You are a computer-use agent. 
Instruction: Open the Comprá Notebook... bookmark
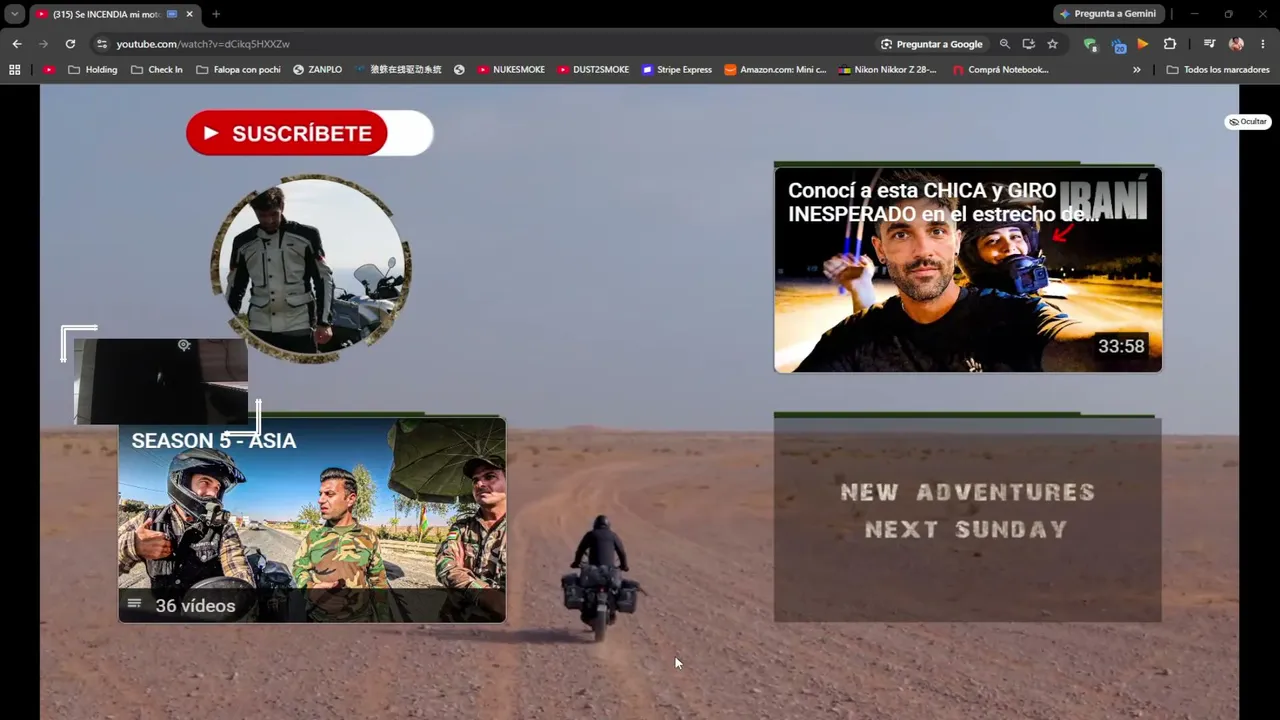click(x=1000, y=70)
